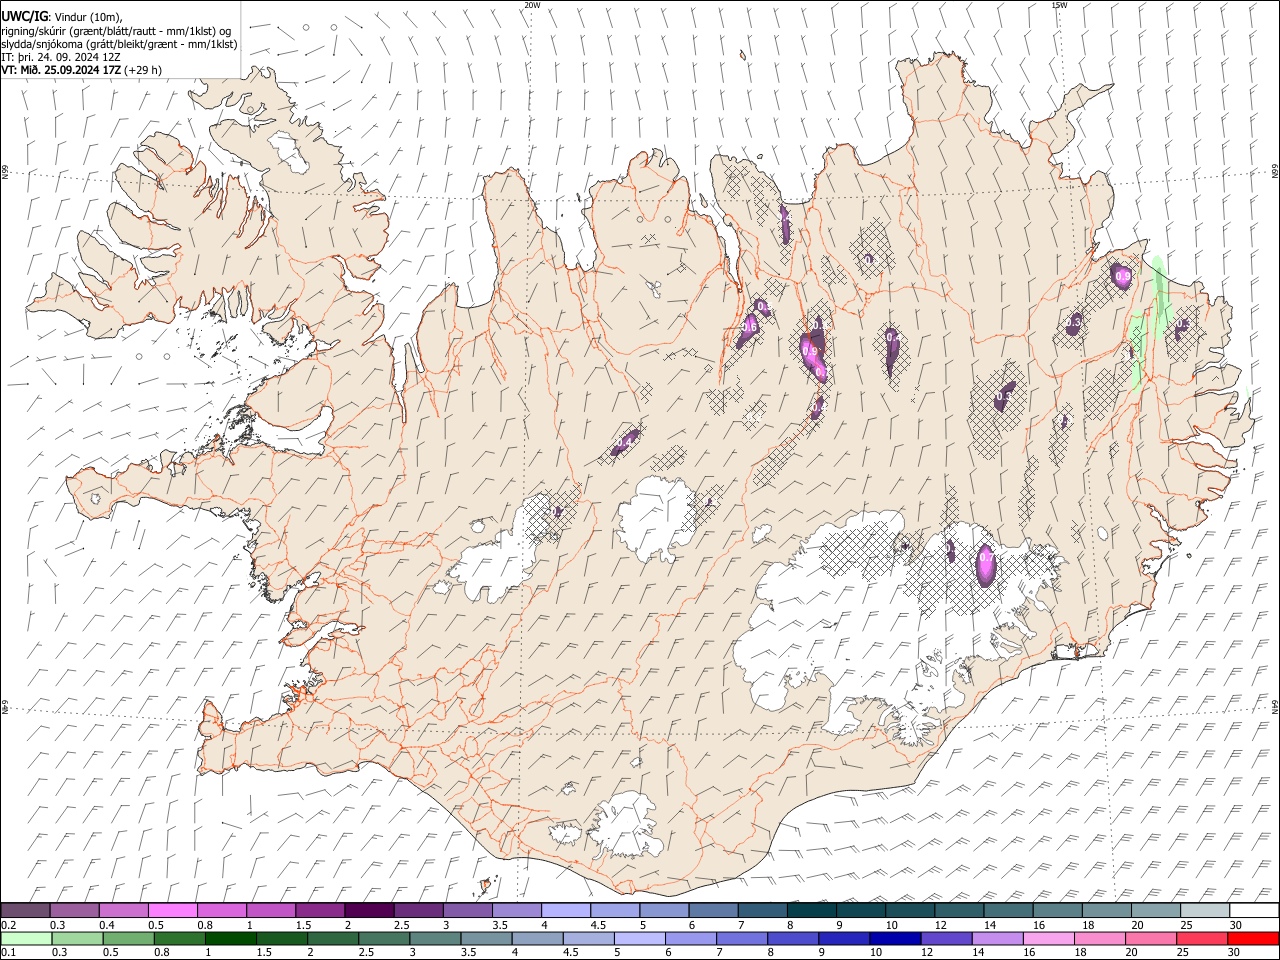Pick lower legend swatch between 3.5 and 4

pyautogui.click(x=486, y=938)
